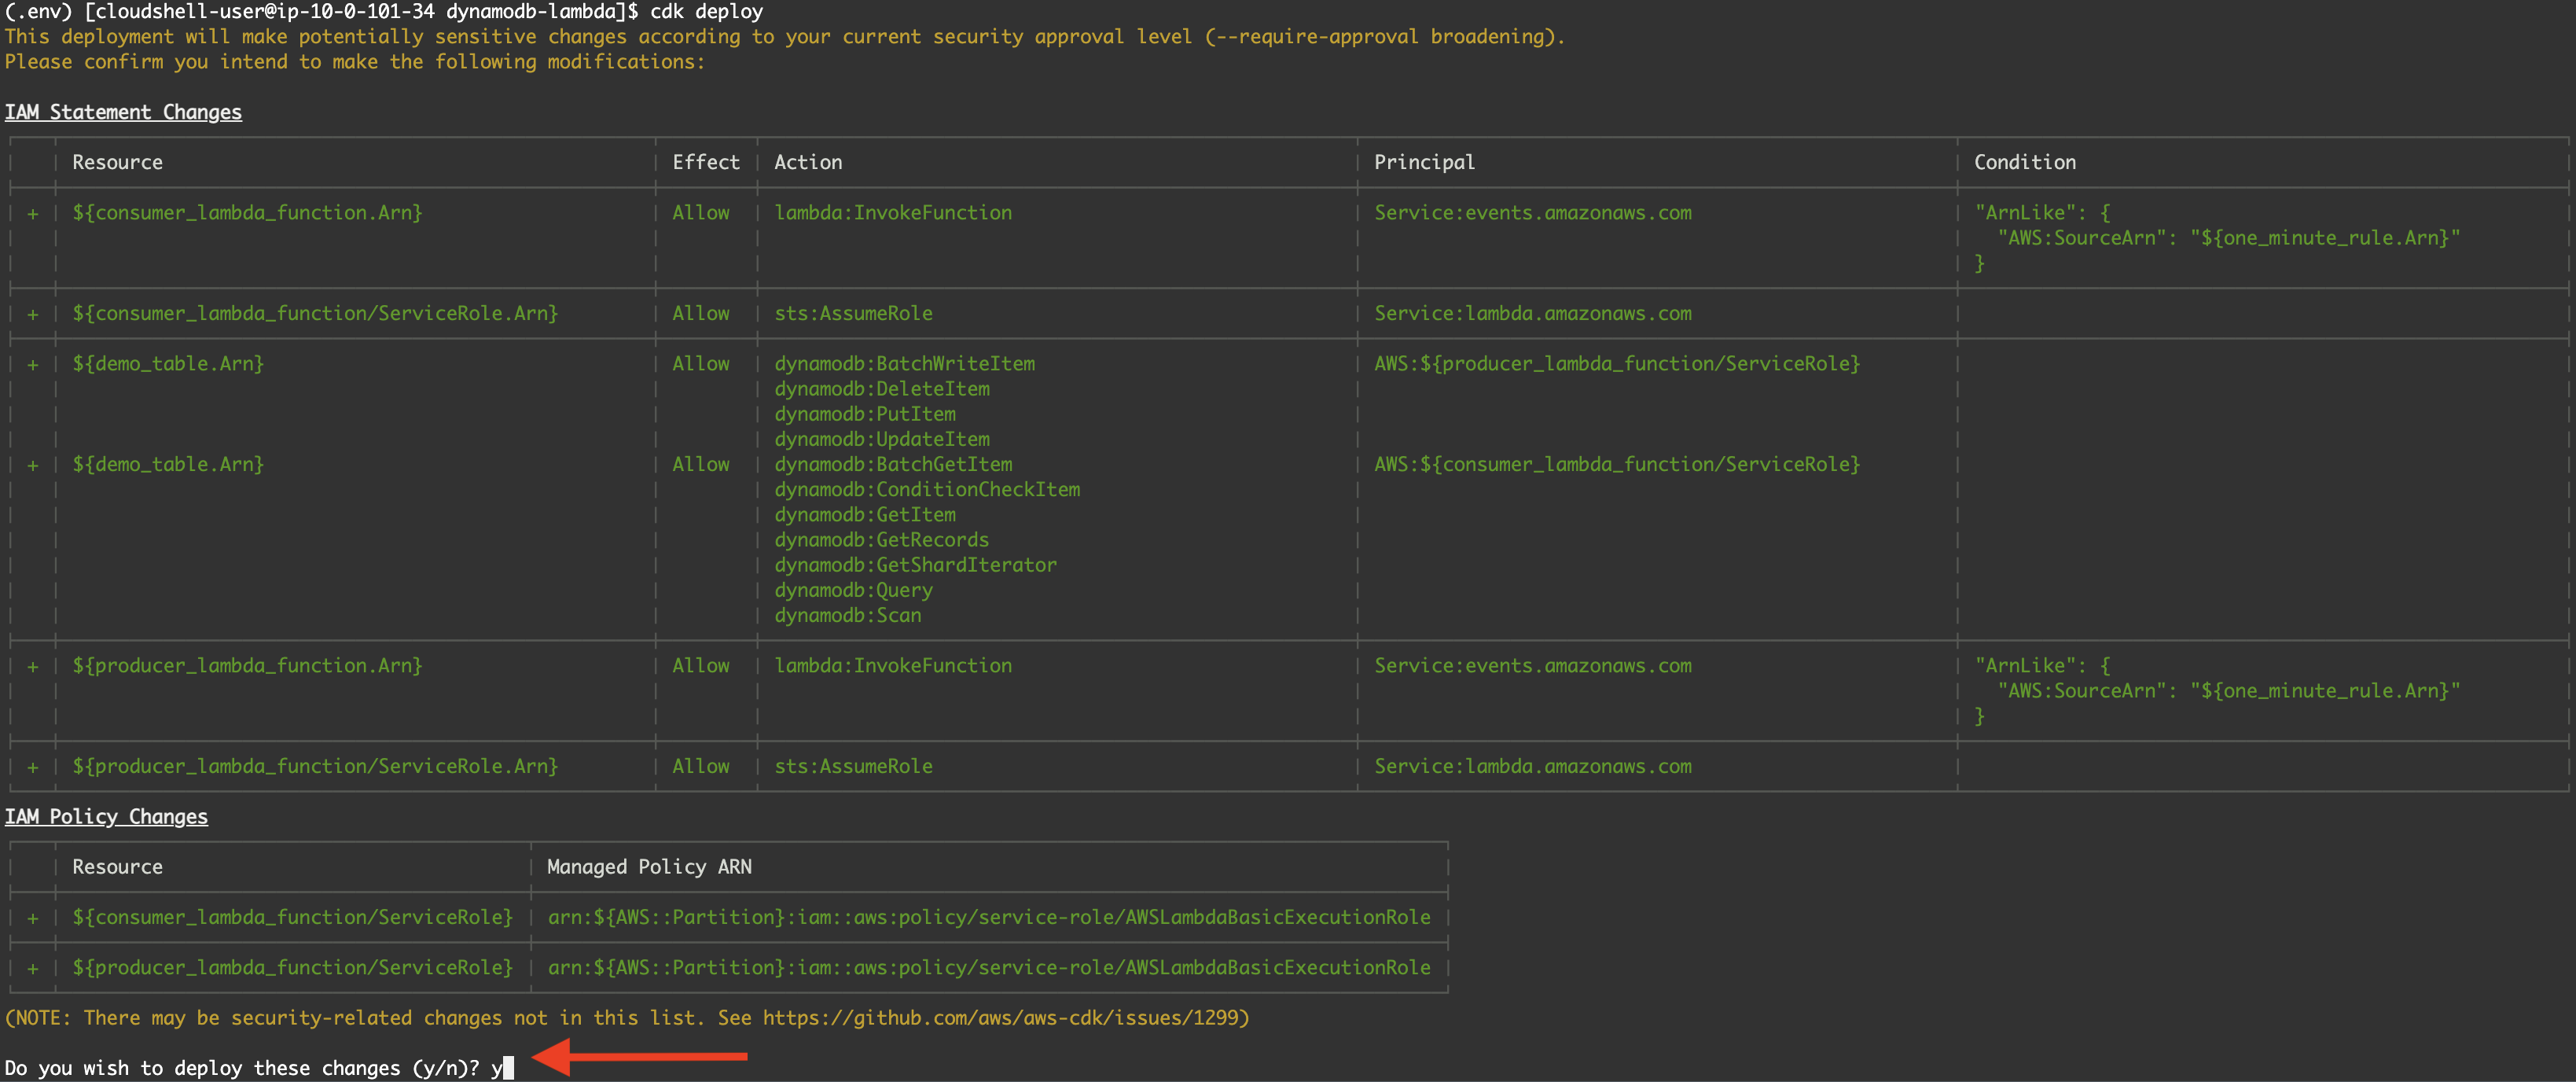Click the AWS:SourceArn condition in producer function row

tap(2228, 691)
